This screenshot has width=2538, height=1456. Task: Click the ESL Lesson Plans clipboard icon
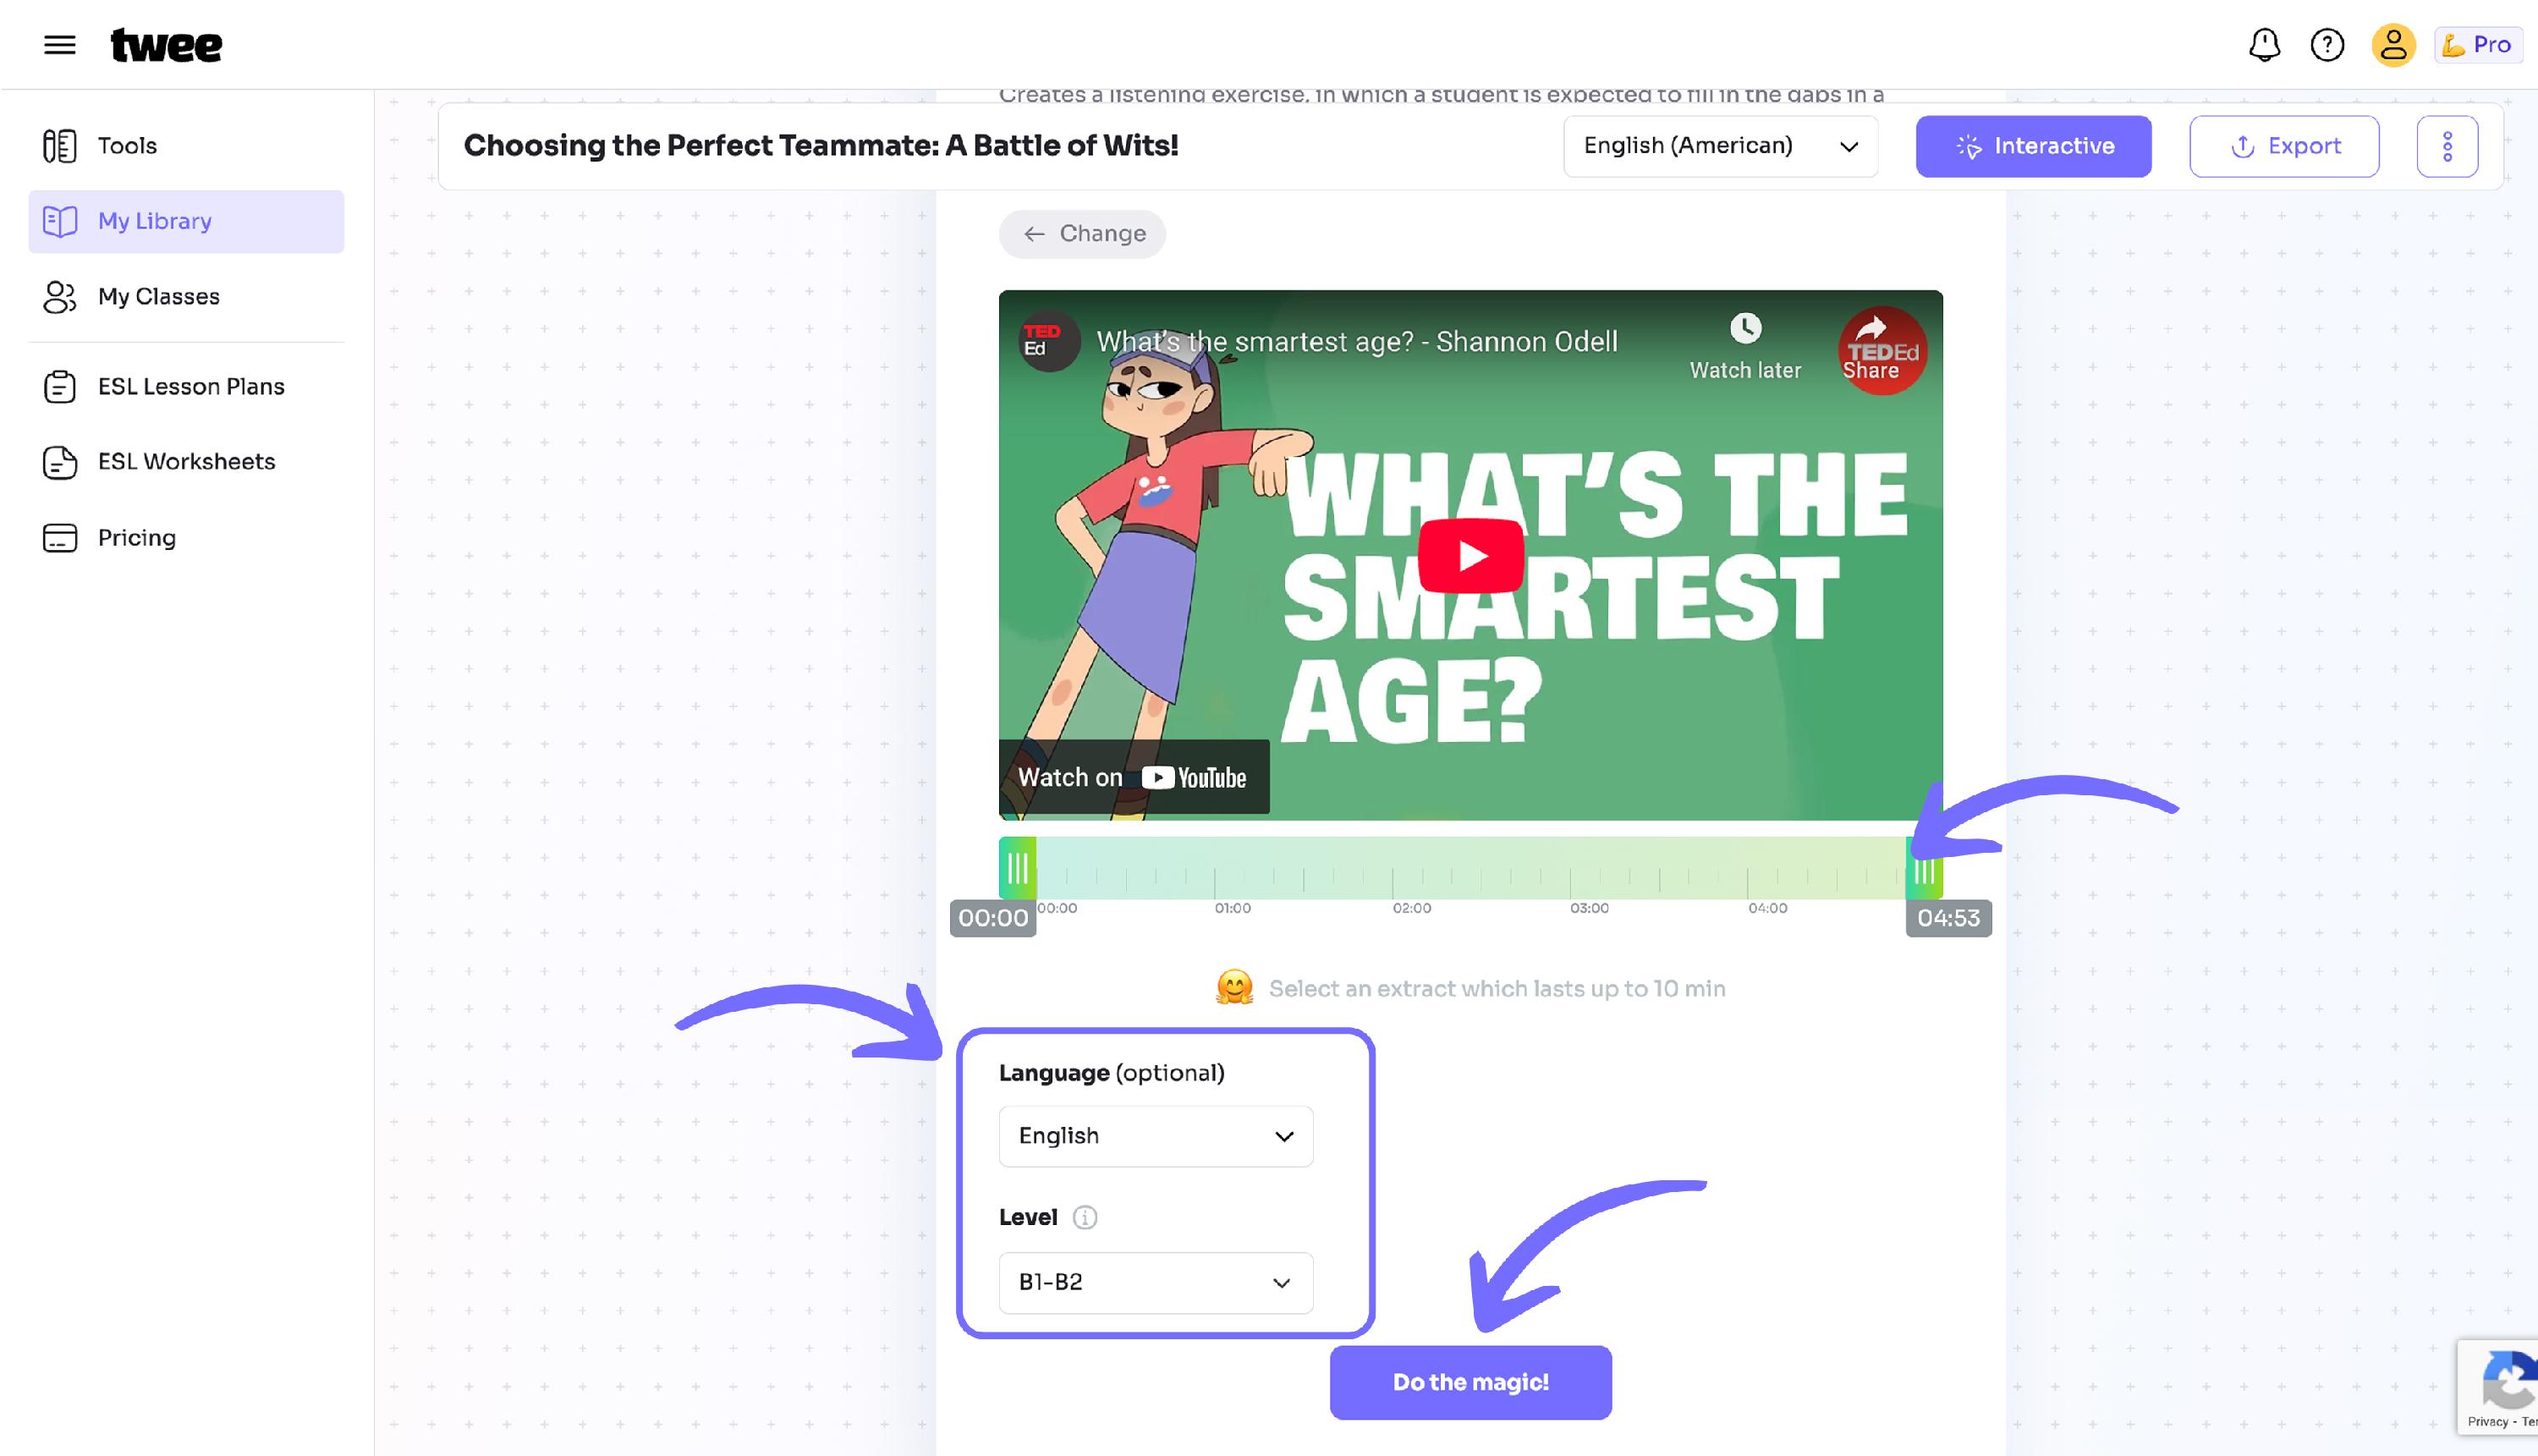click(60, 386)
